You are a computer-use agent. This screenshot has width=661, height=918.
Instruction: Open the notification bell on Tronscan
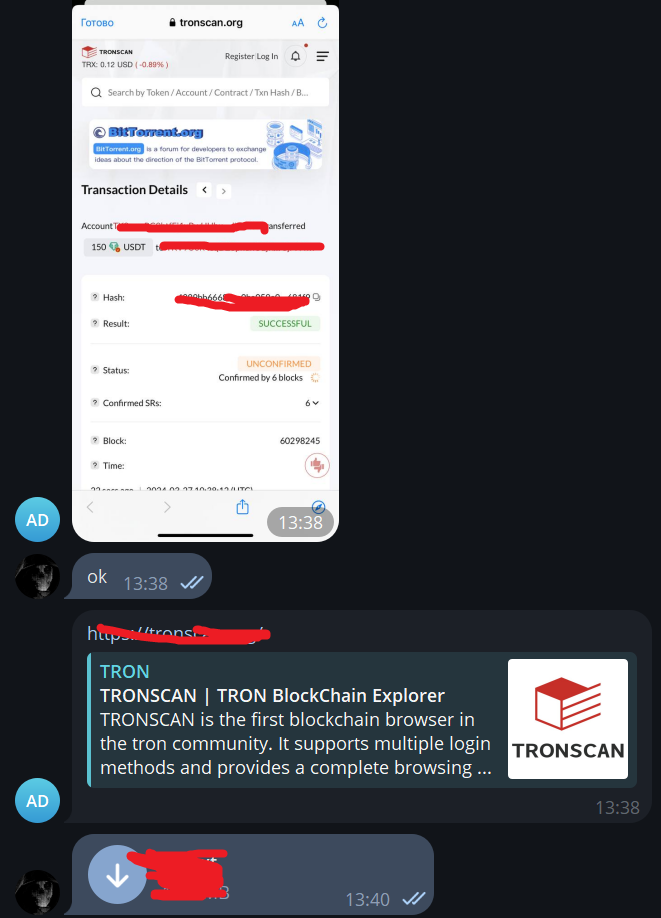coord(296,56)
